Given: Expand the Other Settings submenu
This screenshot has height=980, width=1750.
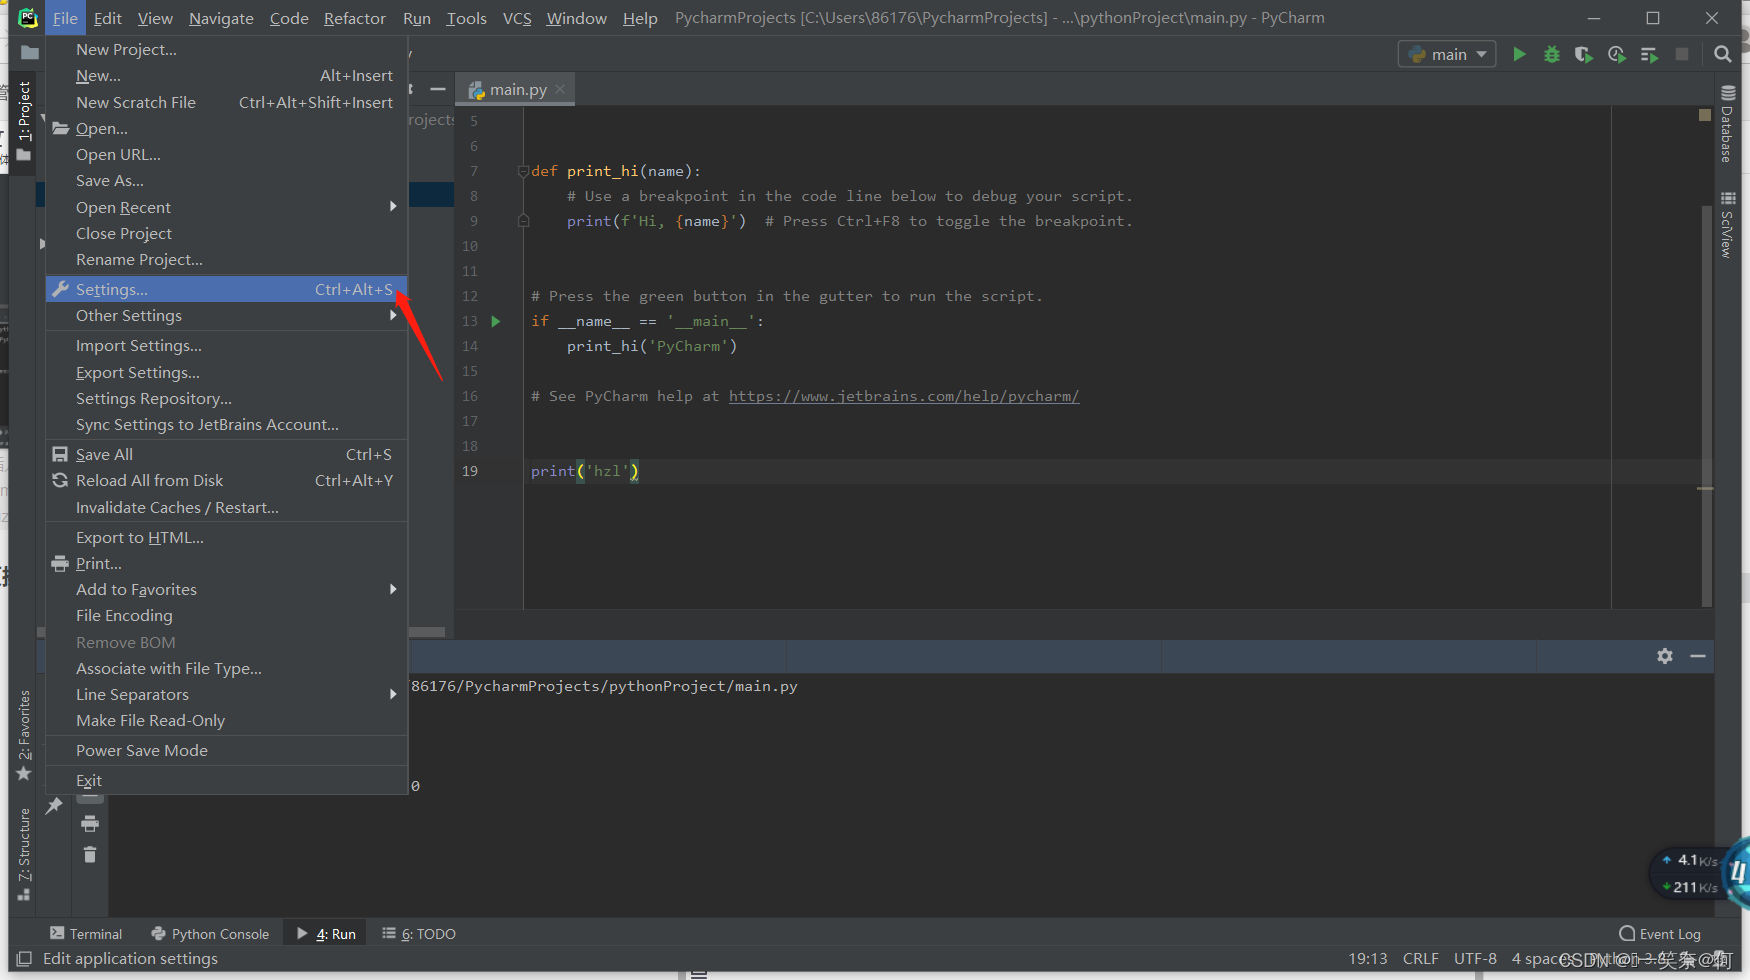Looking at the screenshot, I should click(227, 315).
